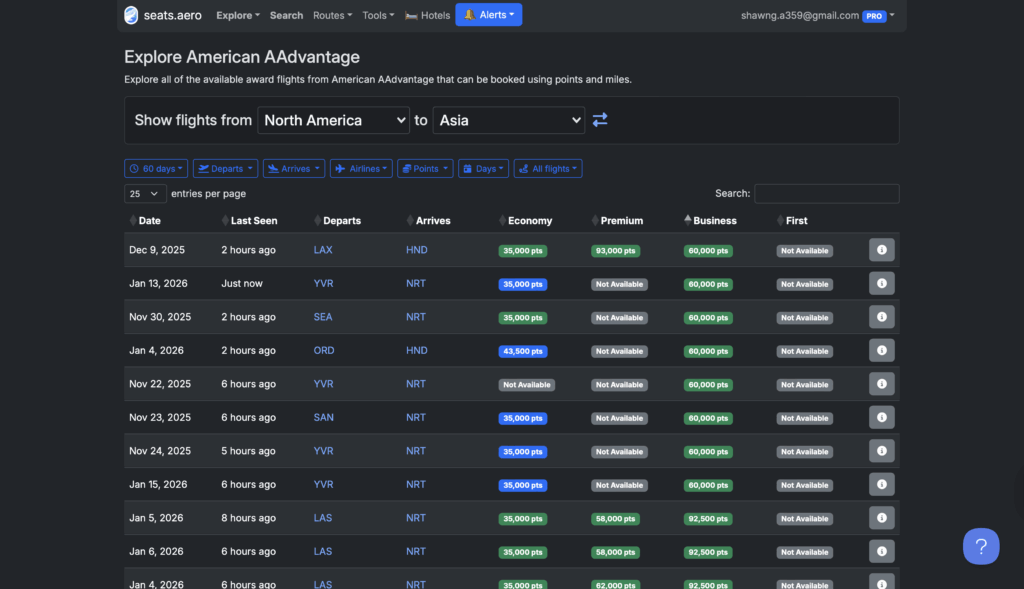Follow the LAX departure airport link
Screen dimensions: 1024x589
click(x=323, y=250)
